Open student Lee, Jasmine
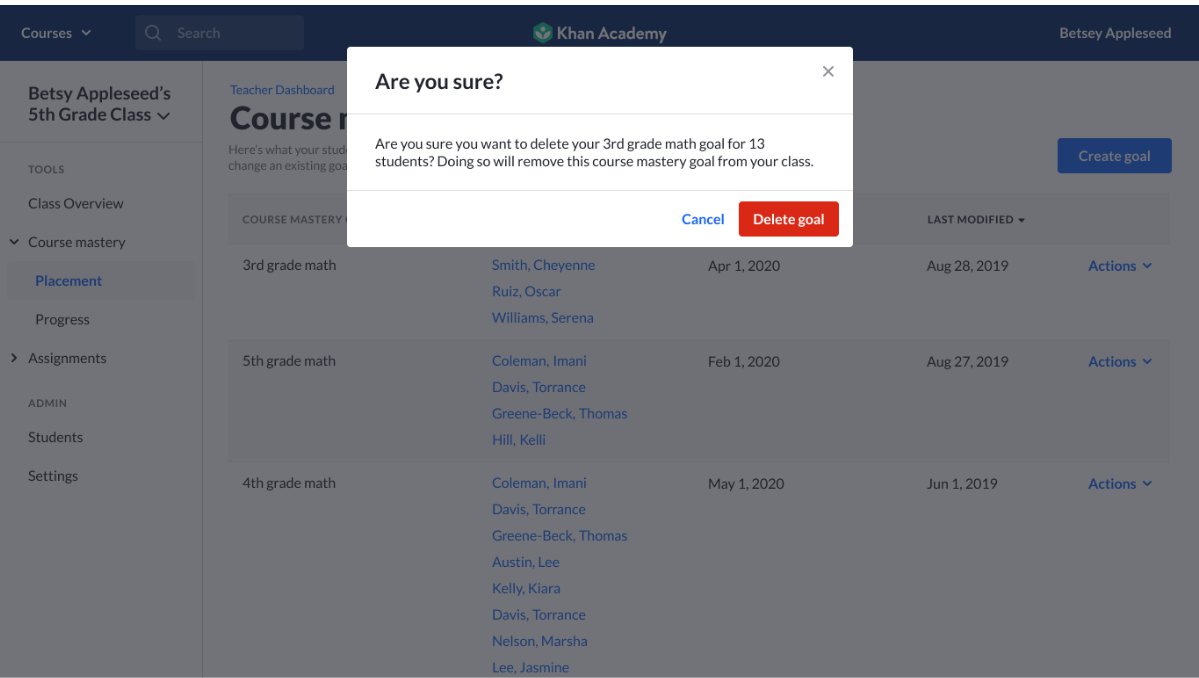Screen dimensions: 1199x678 (530, 667)
